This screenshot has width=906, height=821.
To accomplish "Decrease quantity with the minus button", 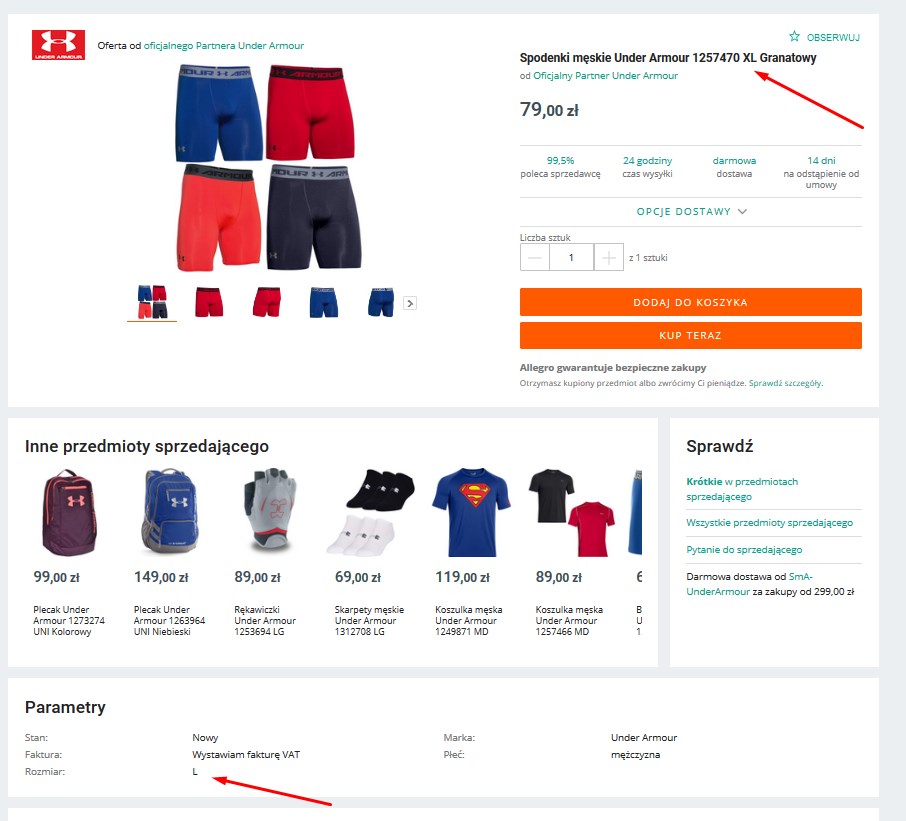I will pyautogui.click(x=534, y=257).
